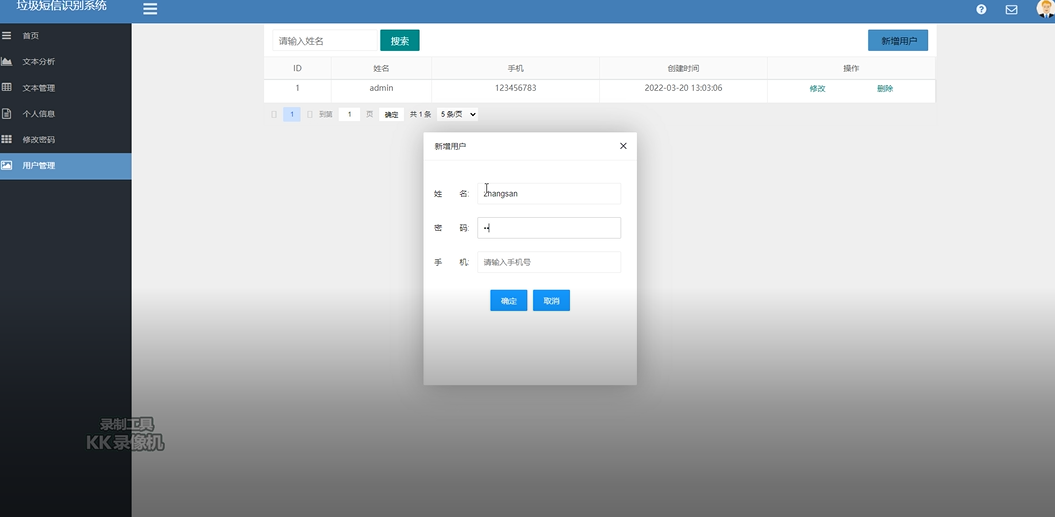This screenshot has height=517, width=1055.
Task: Click the 文本管理 table icon
Action: coord(7,88)
